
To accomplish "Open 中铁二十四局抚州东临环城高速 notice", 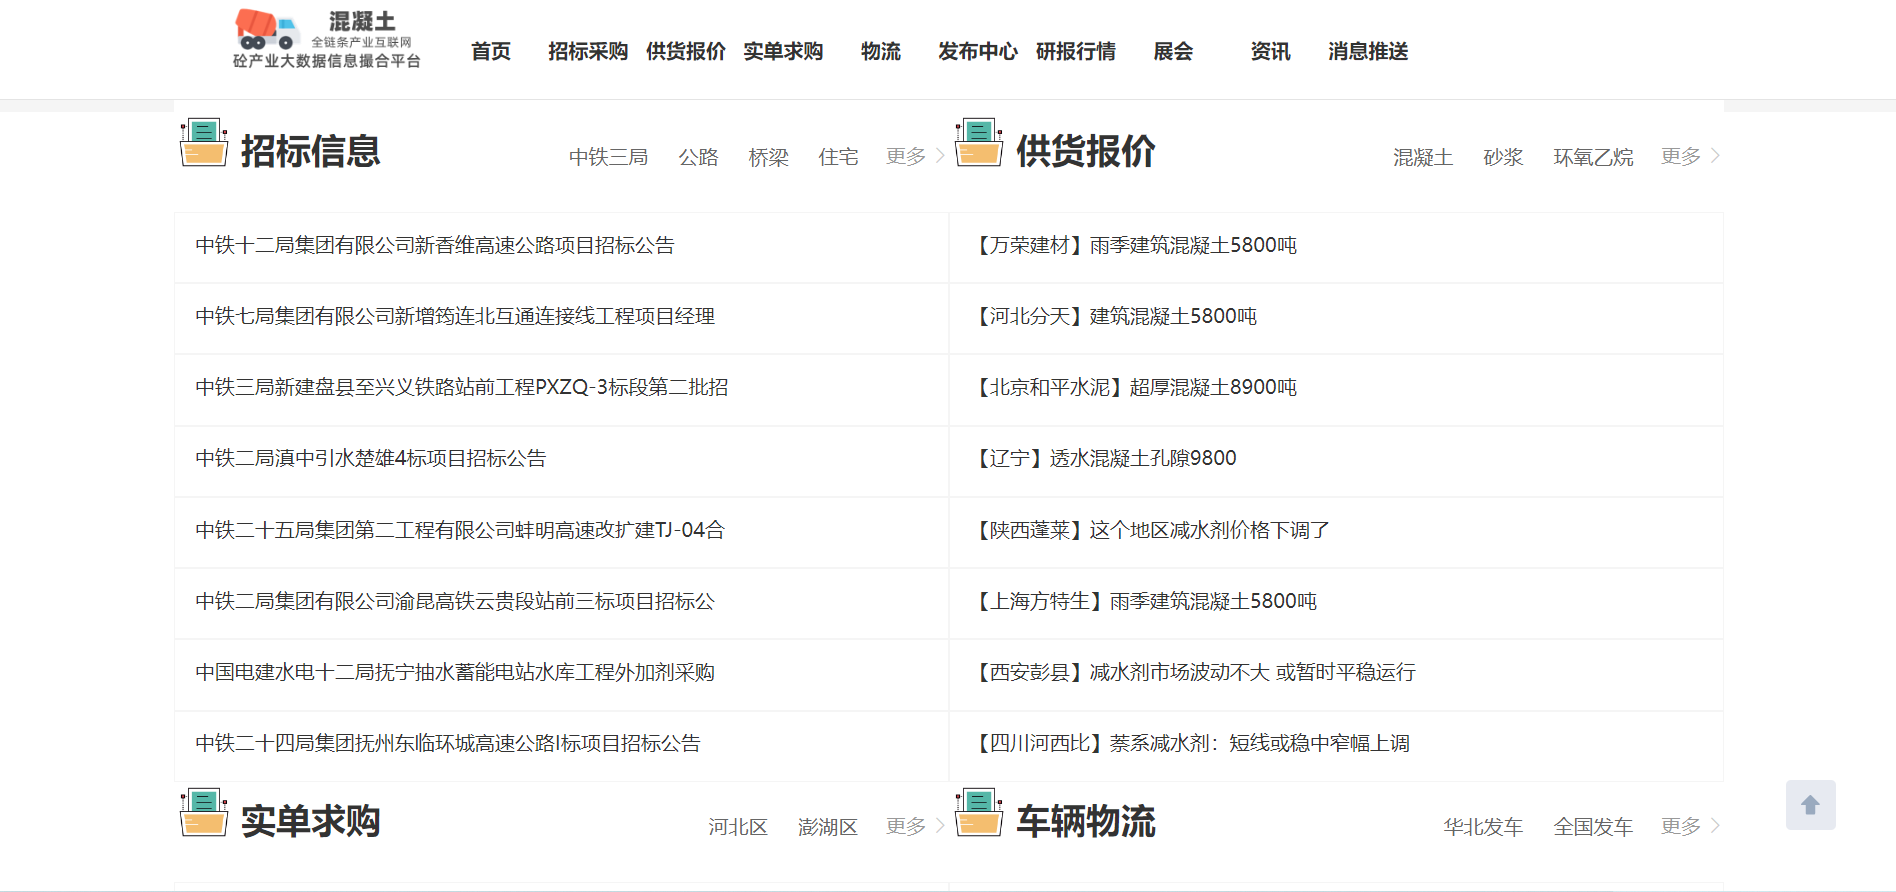I will 448,744.
